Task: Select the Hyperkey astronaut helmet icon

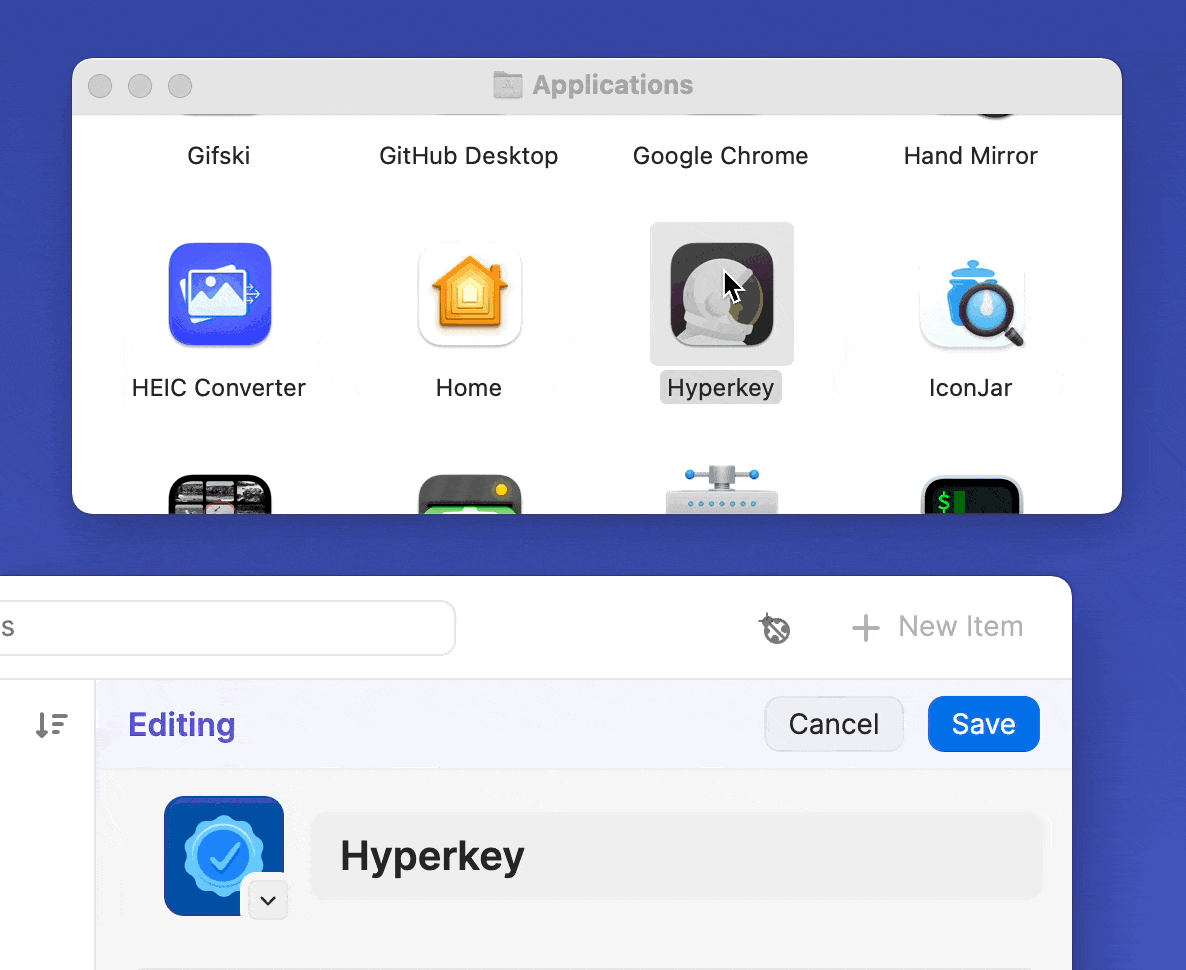Action: [x=722, y=294]
